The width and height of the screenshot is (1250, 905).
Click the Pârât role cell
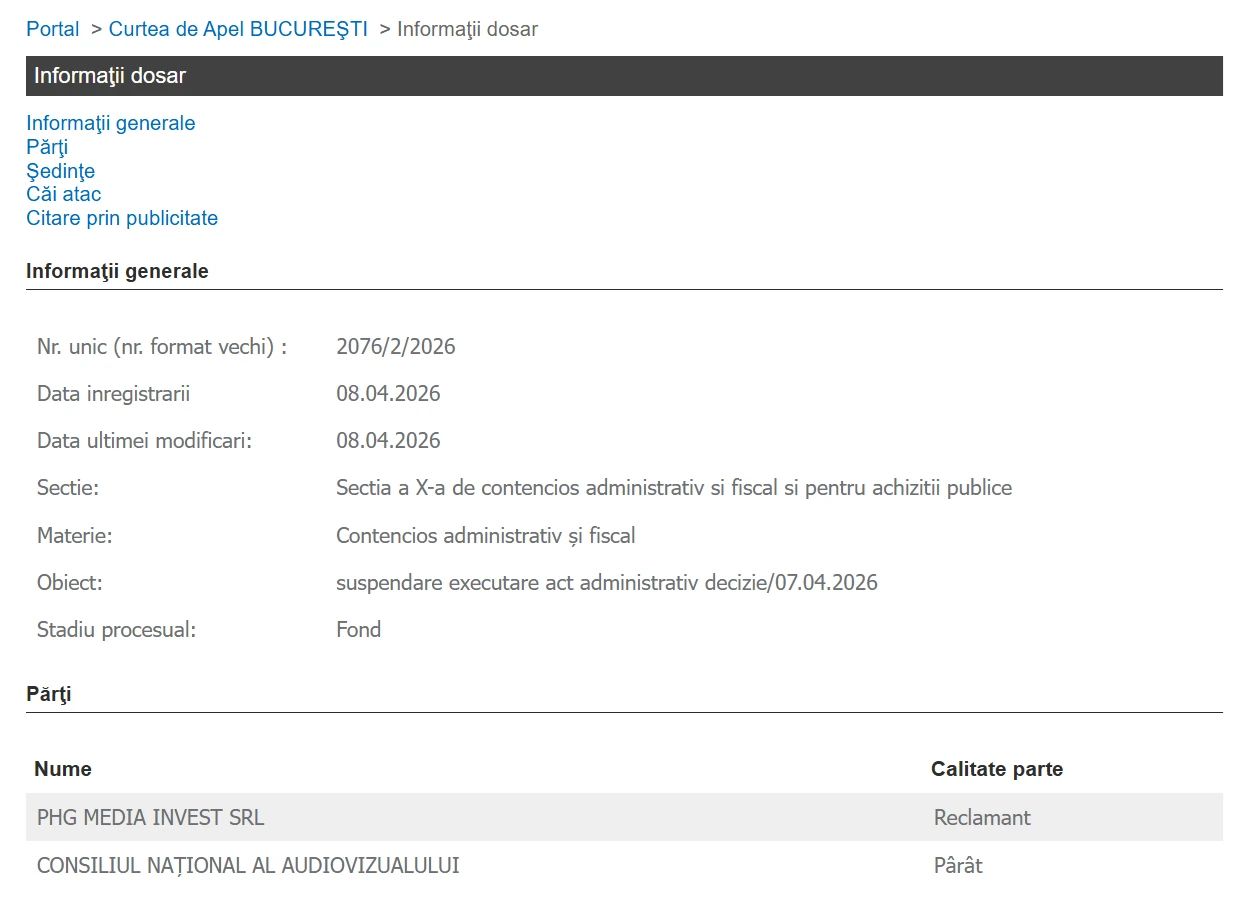[x=957, y=866]
